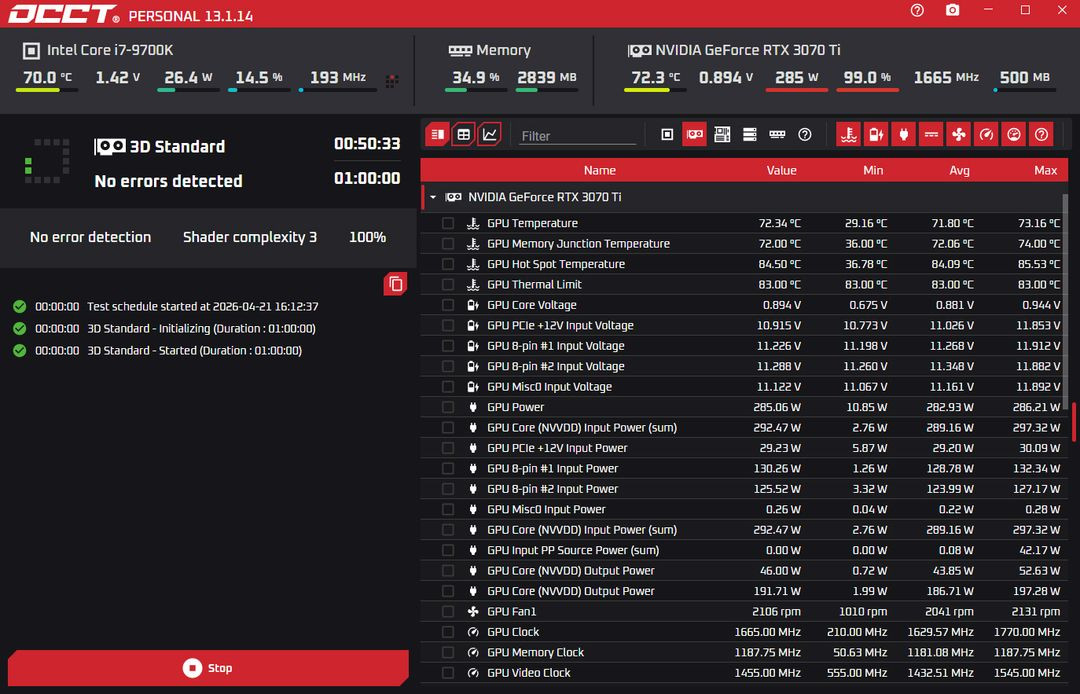Image resolution: width=1080 pixels, height=694 pixels.
Task: Check the GPU Hot Spot Temperature checkbox
Action: coord(448,264)
